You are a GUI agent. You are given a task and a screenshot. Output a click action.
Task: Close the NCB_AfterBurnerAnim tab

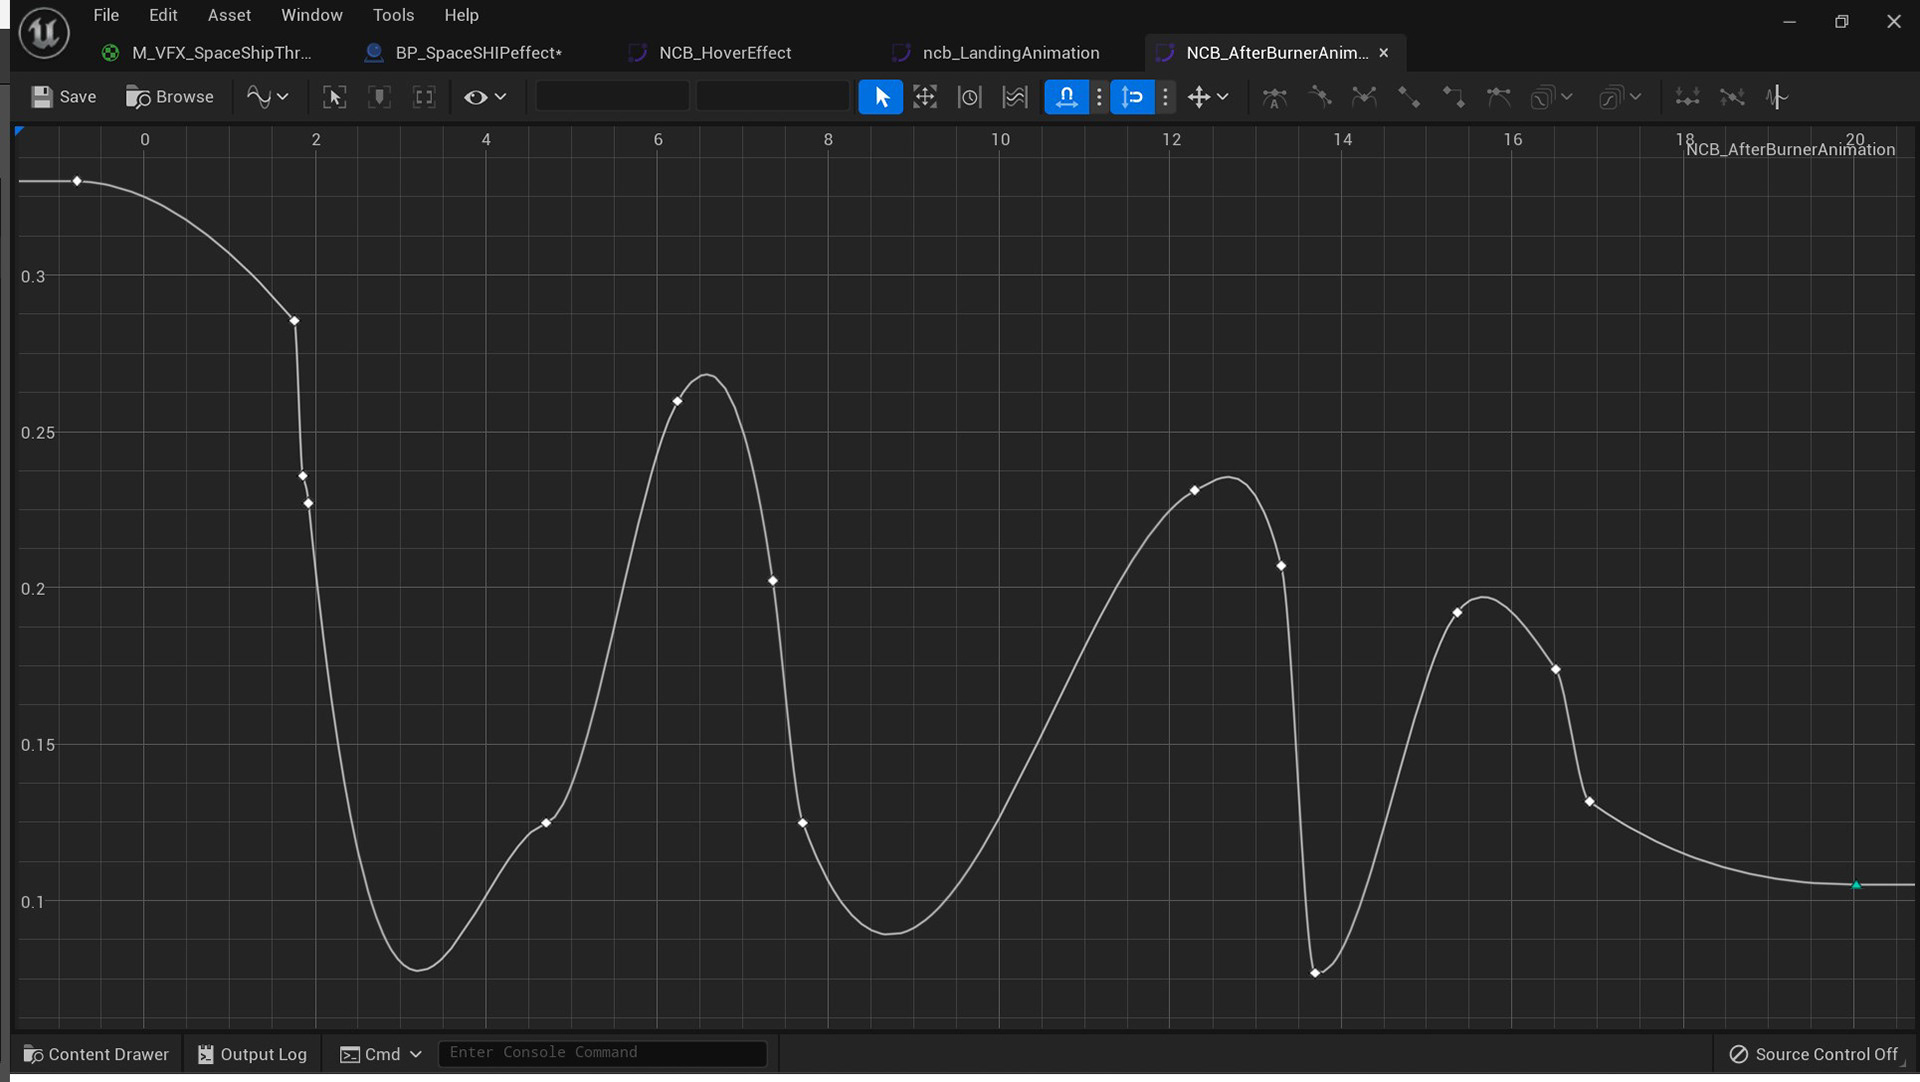click(1384, 53)
